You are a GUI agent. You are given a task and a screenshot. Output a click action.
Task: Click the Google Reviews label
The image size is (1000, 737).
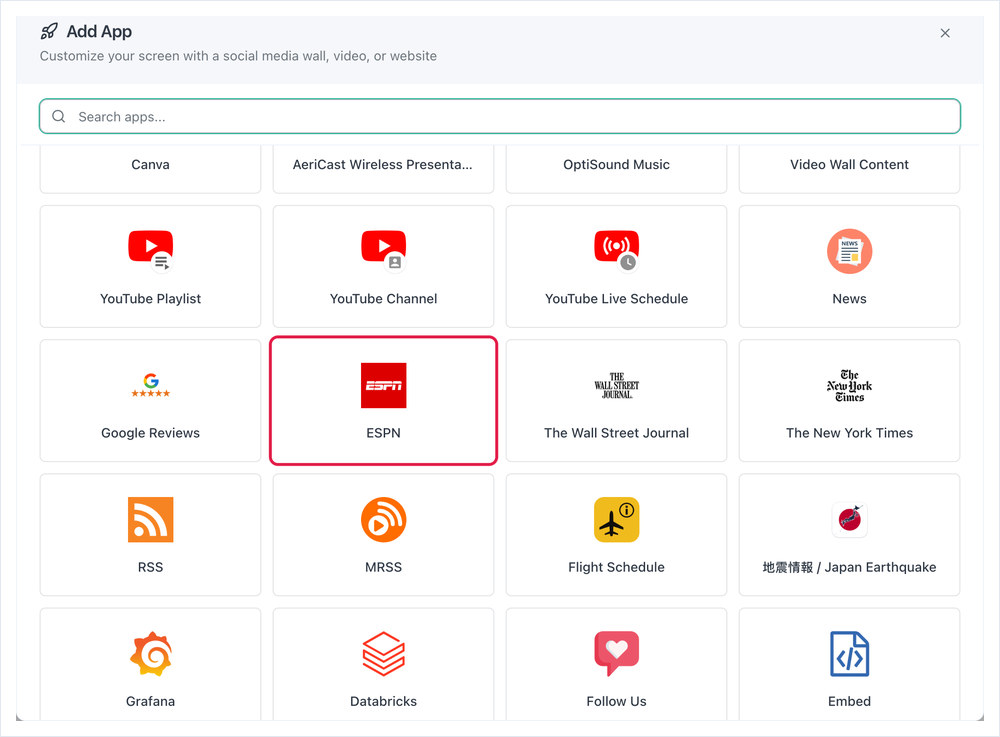(151, 433)
